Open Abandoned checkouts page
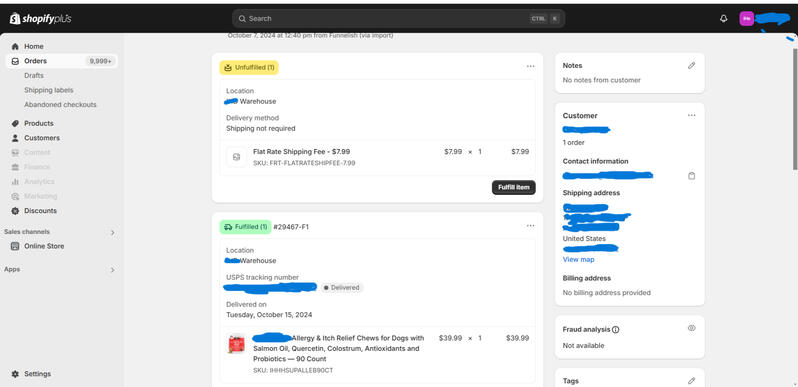Image resolution: width=798 pixels, height=387 pixels. (60, 104)
